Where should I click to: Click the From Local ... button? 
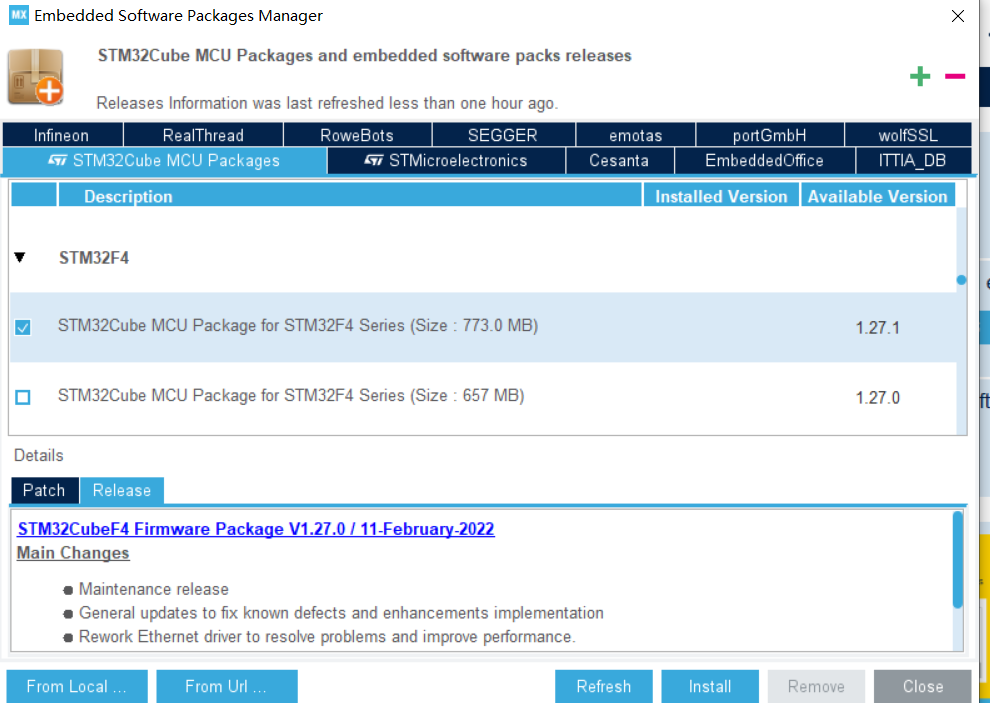click(77, 686)
